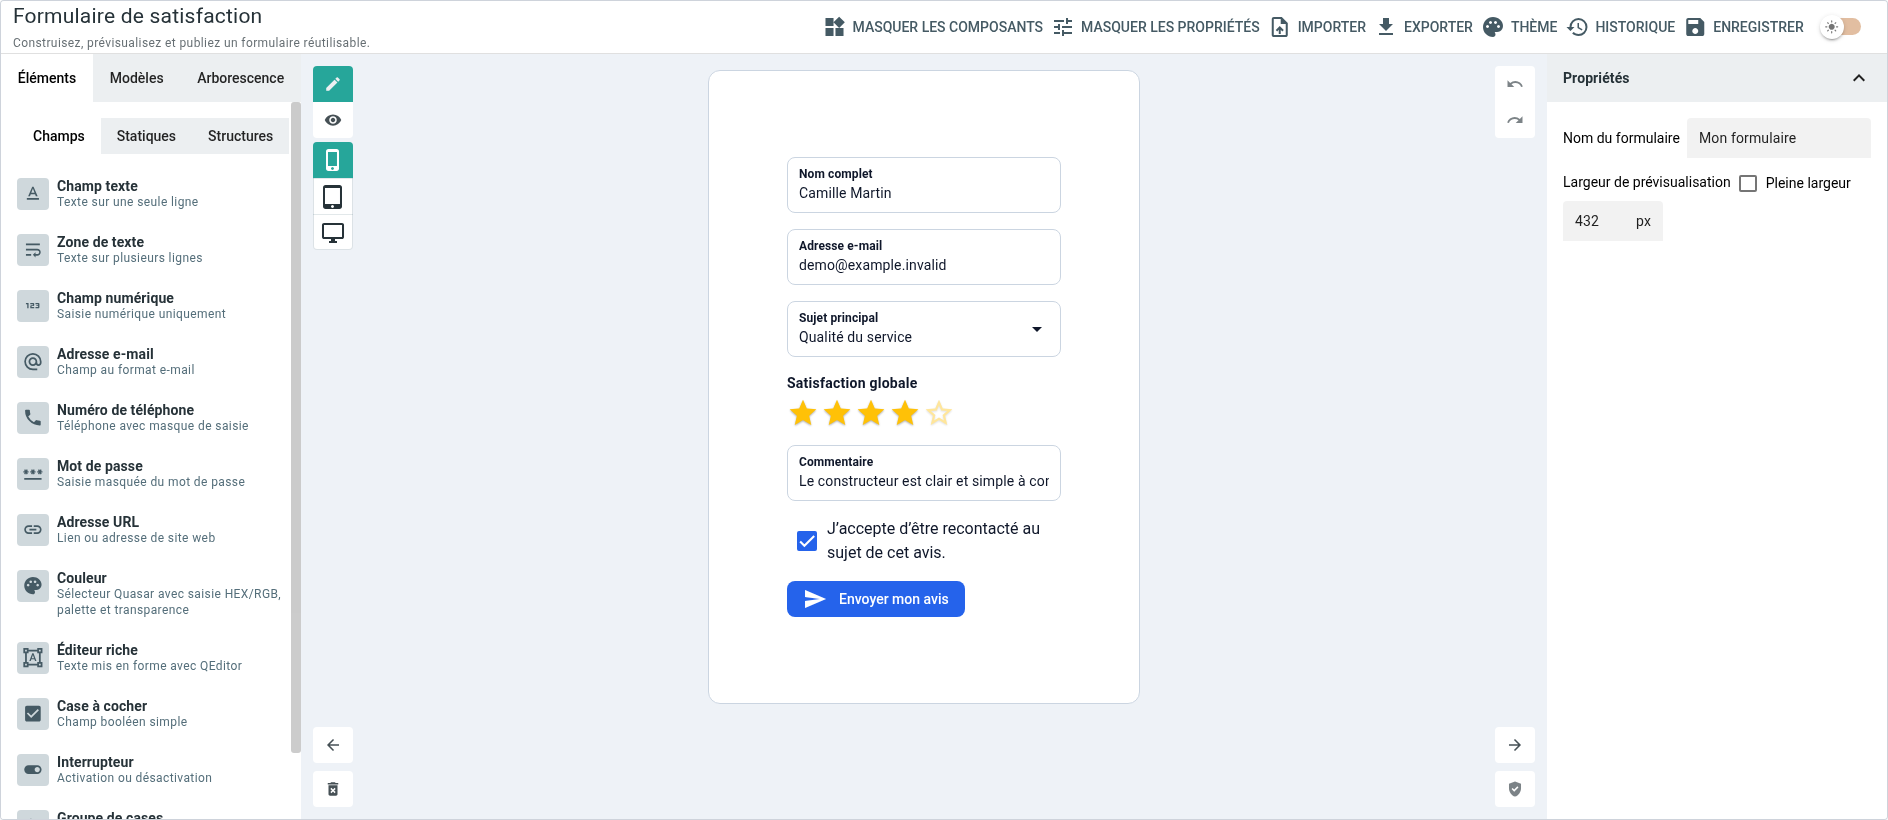
Task: Click the components list scrollbar
Action: click(x=296, y=427)
